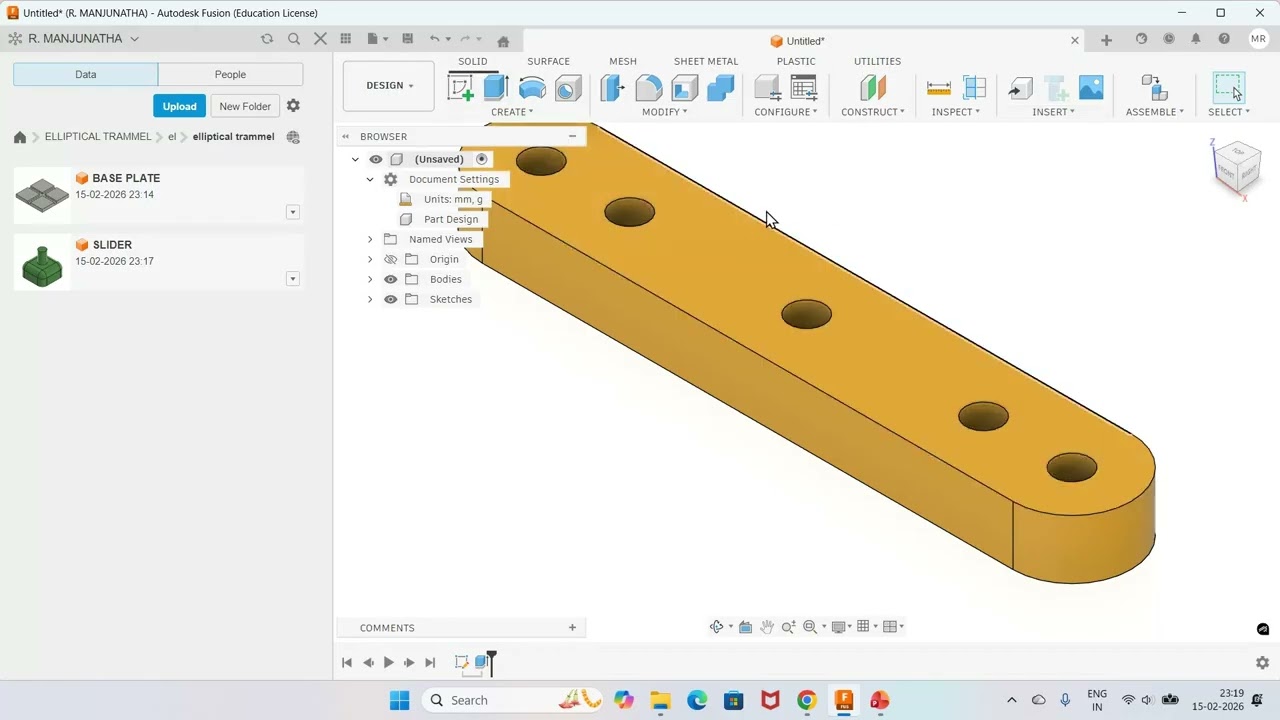
Task: Play the timeline
Action: [x=388, y=662]
